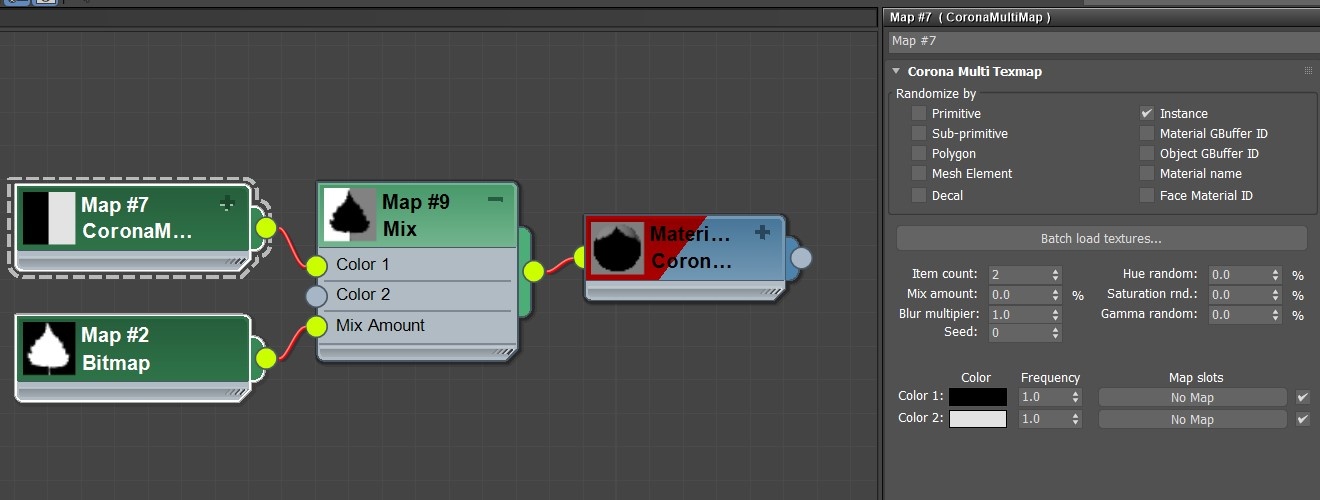The image size is (1320, 500).
Task: Click the Mix Amount input socket
Action: pyautogui.click(x=316, y=326)
